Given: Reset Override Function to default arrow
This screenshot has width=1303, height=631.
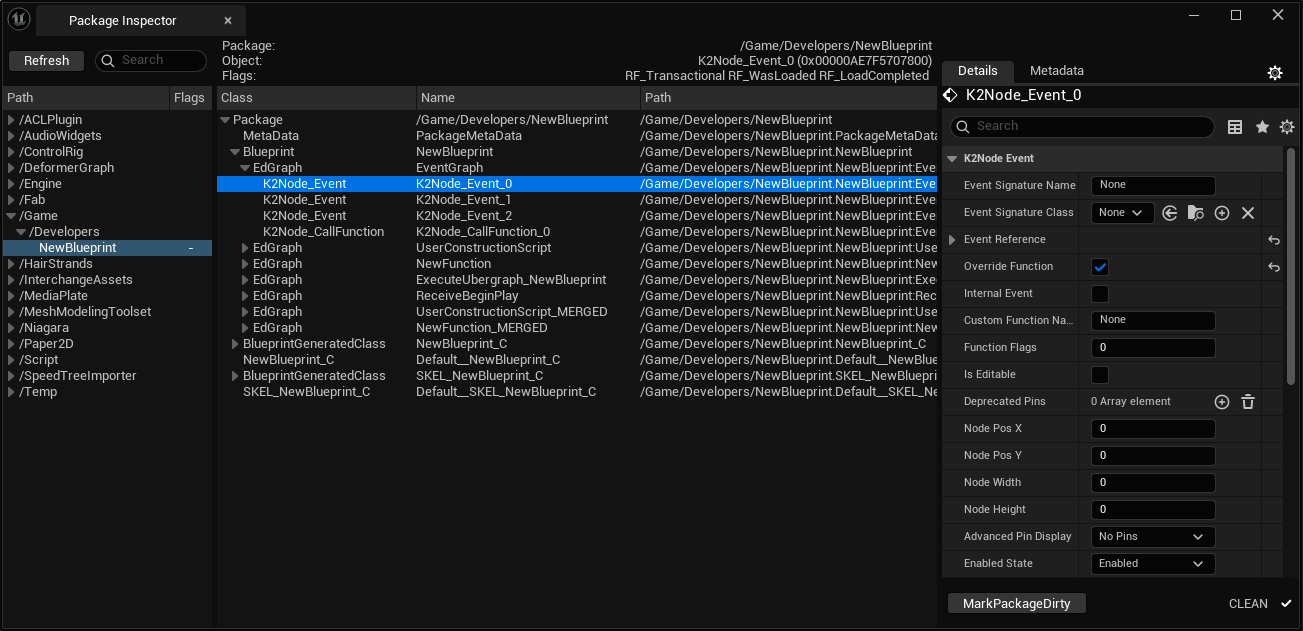Looking at the screenshot, I should (1274, 267).
